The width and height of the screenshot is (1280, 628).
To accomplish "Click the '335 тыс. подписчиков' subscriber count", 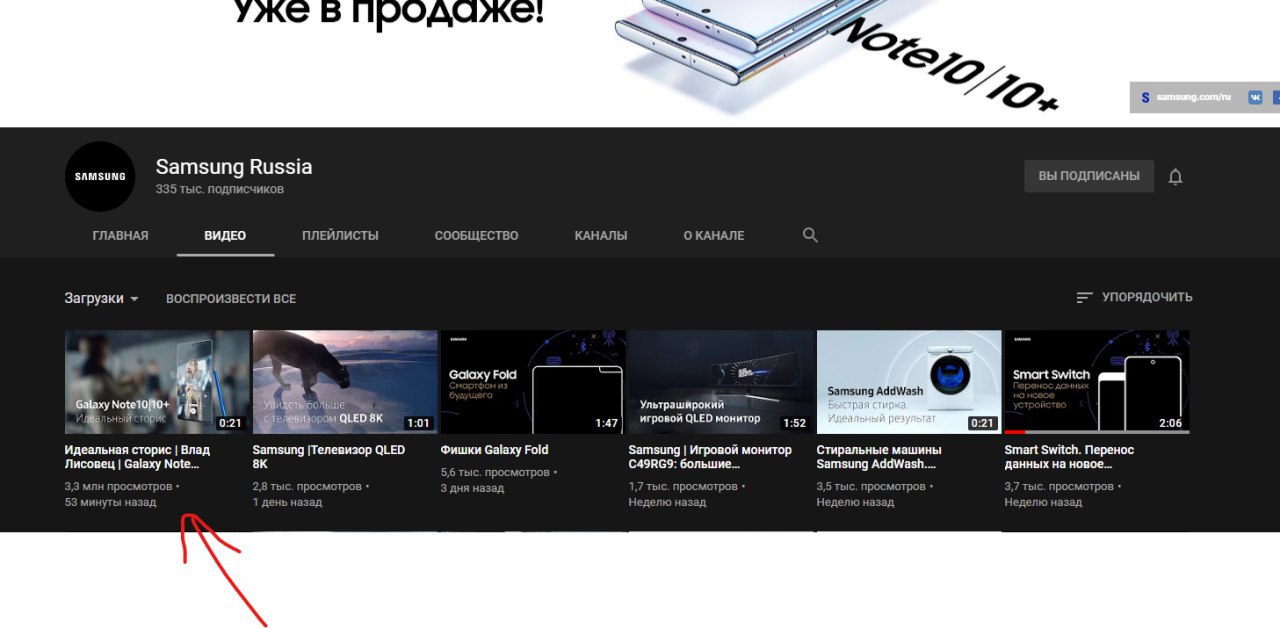I will [x=220, y=189].
